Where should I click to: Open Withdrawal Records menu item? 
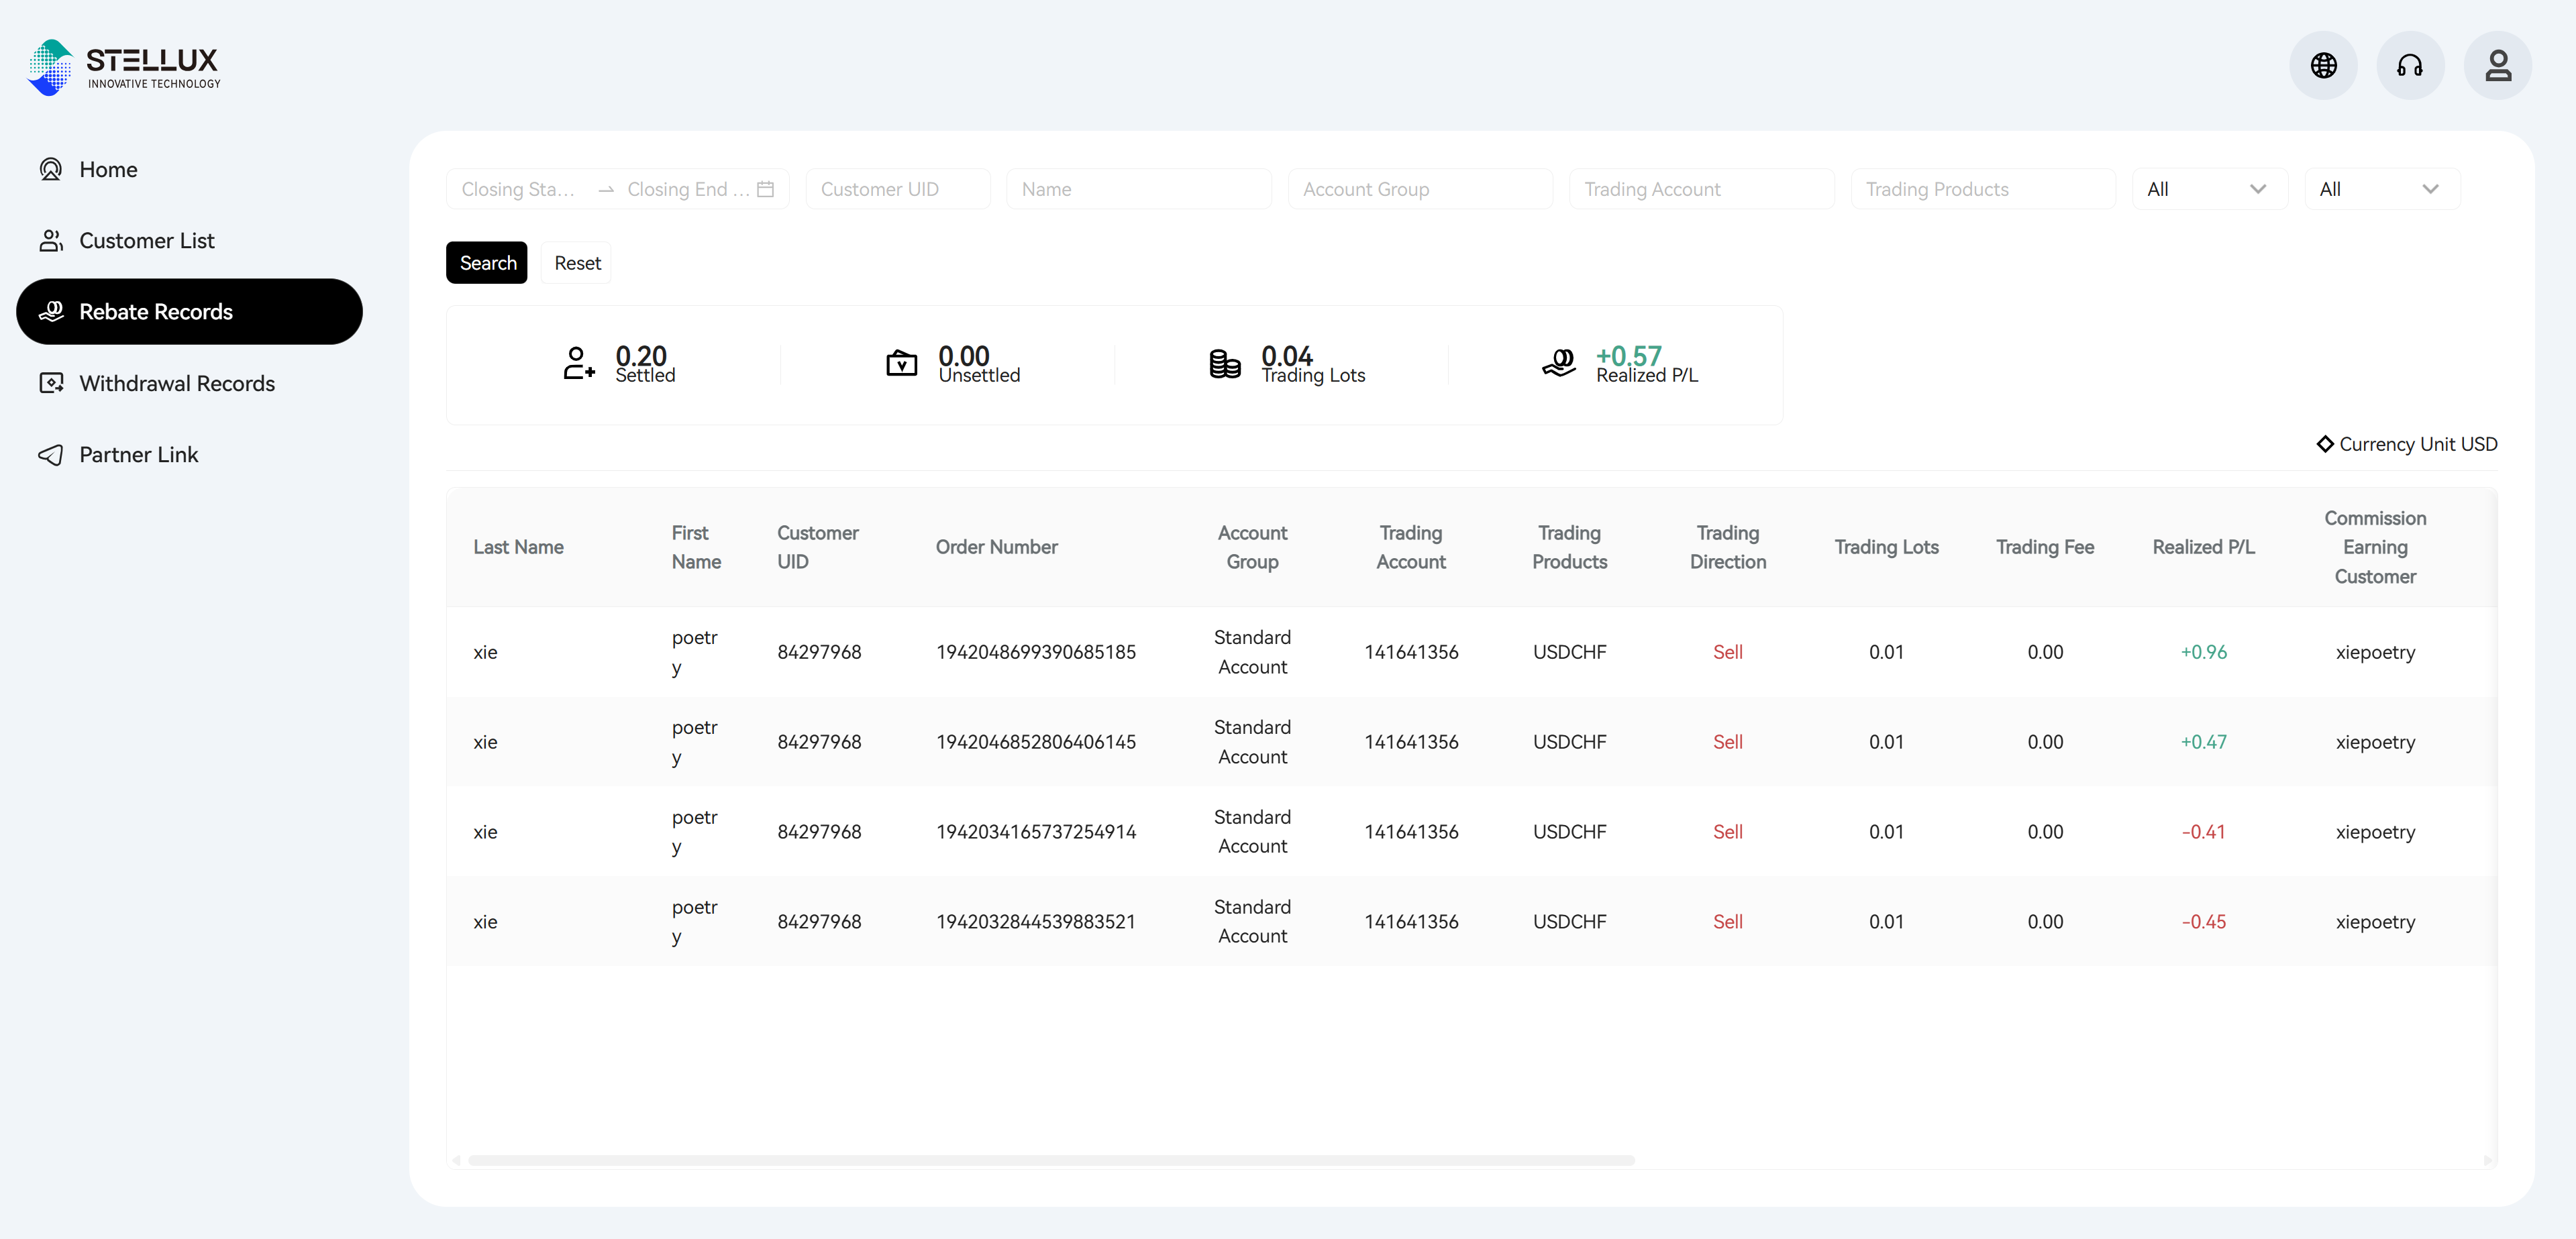(x=190, y=383)
